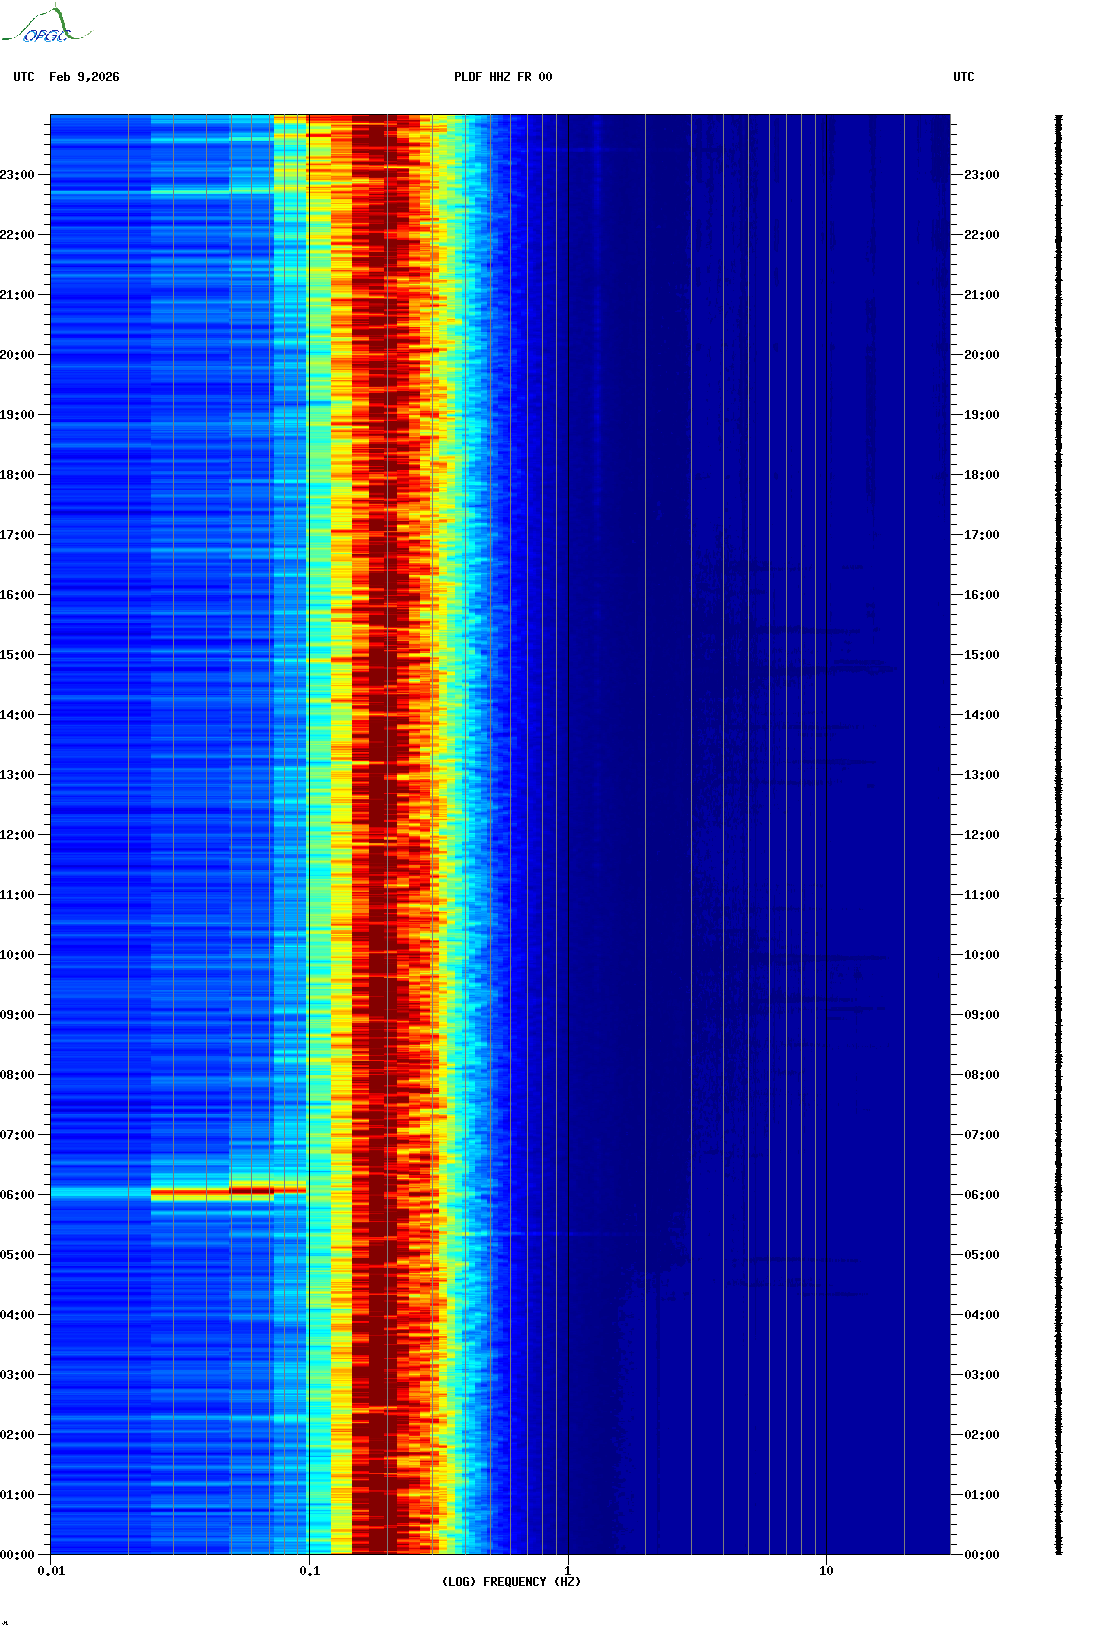Select the 00:00 tick on right time axis
The height and width of the screenshot is (1634, 1102).
pyautogui.click(x=980, y=1555)
